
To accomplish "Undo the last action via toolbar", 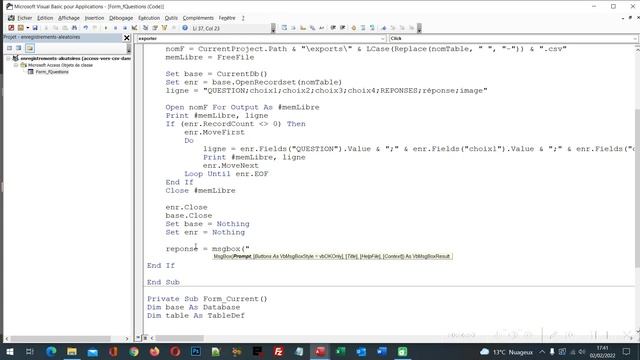I will point(85,28).
